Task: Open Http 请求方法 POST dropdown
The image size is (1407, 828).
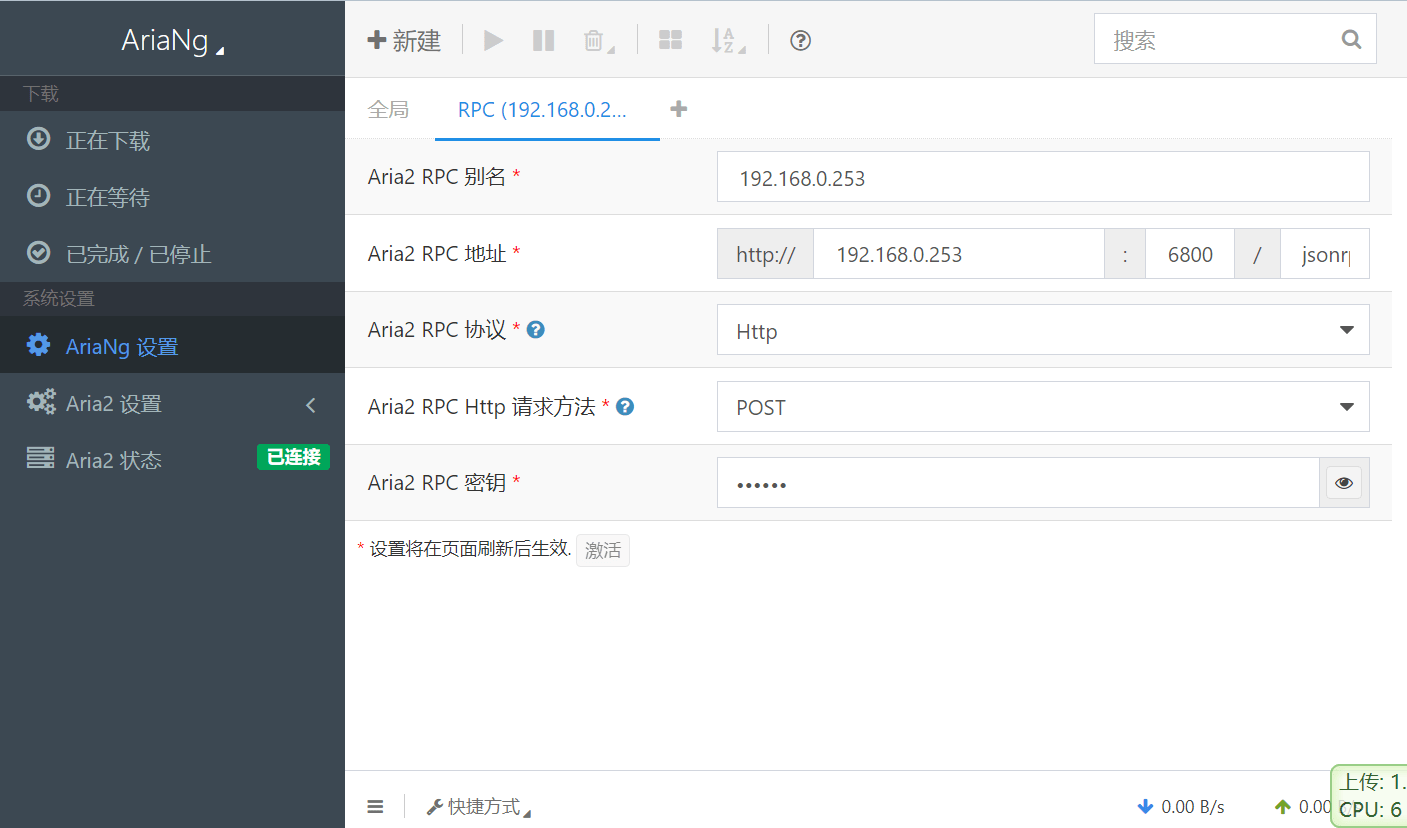Action: pyautogui.click(x=1043, y=406)
